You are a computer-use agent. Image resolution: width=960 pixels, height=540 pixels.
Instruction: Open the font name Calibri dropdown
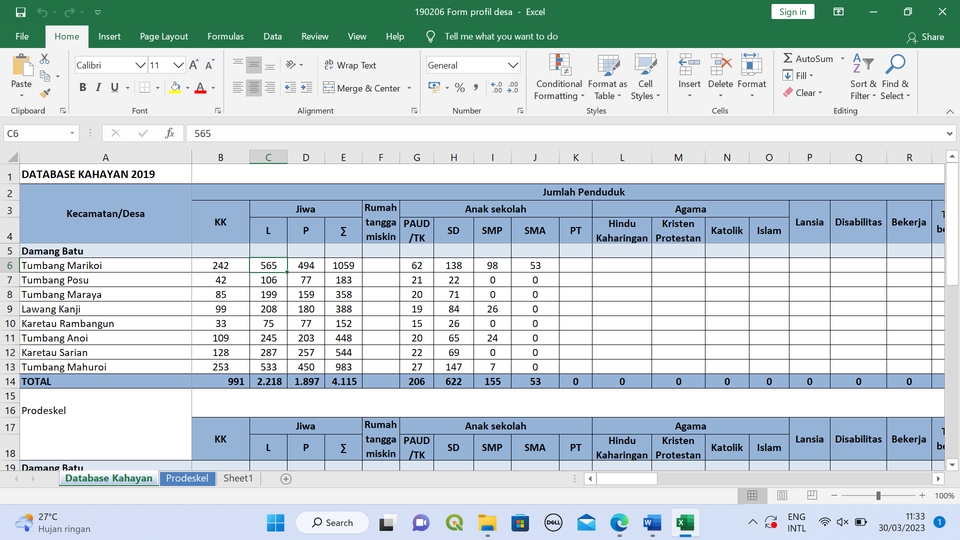[140, 65]
